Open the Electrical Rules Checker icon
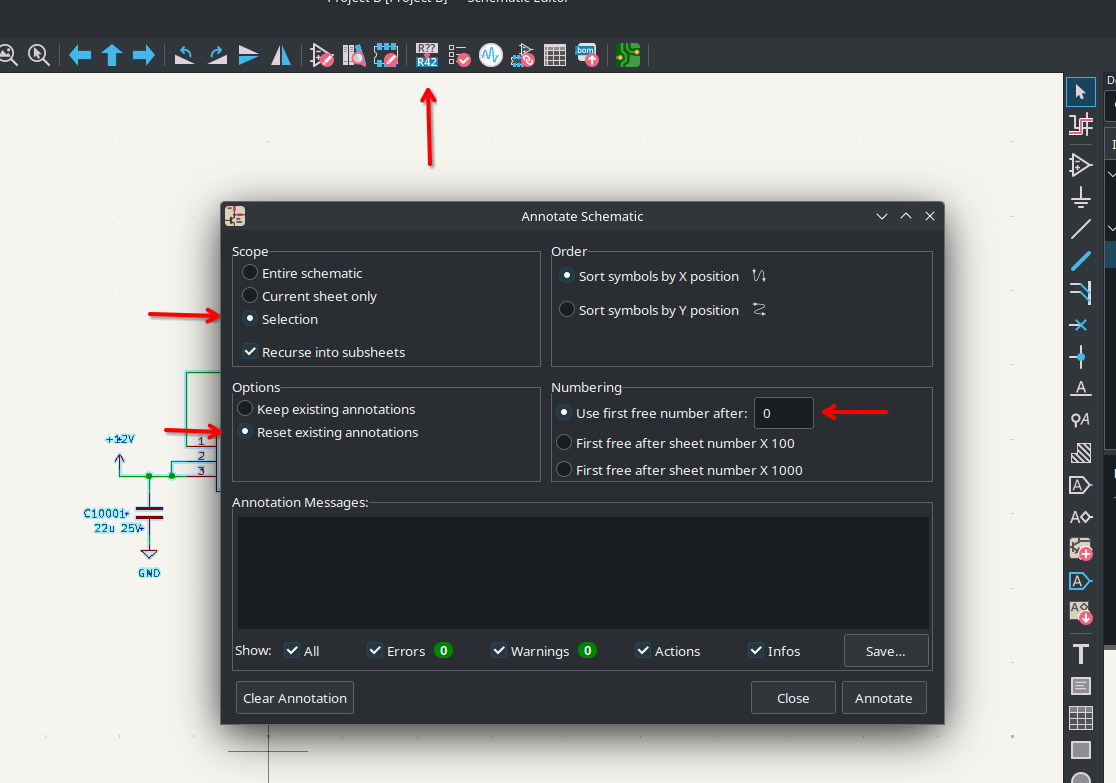Image resolution: width=1116 pixels, height=783 pixels. tap(459, 55)
